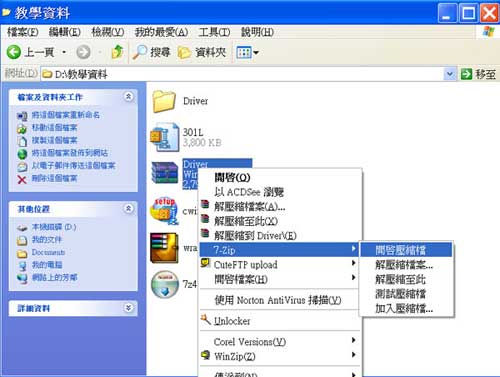This screenshot has width=500, height=377.
Task: Select the 7-Zip context menu entry
Action: 280,250
